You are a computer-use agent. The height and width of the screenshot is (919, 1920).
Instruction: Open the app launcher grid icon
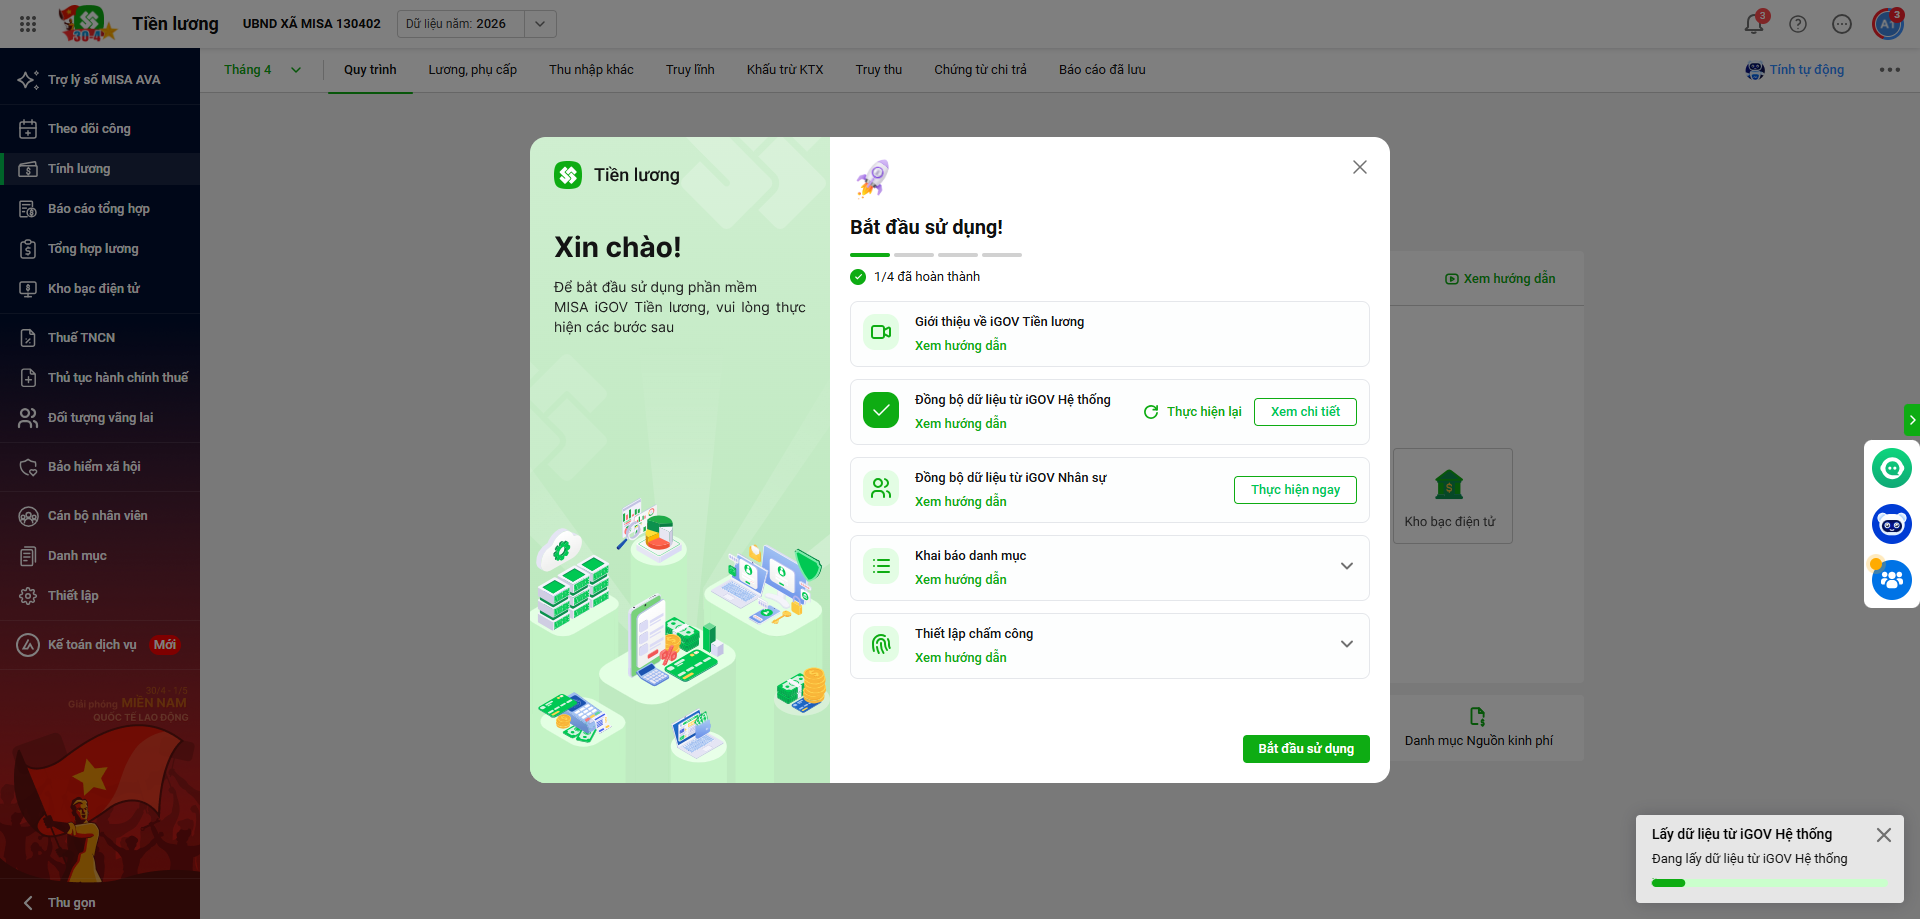point(28,24)
